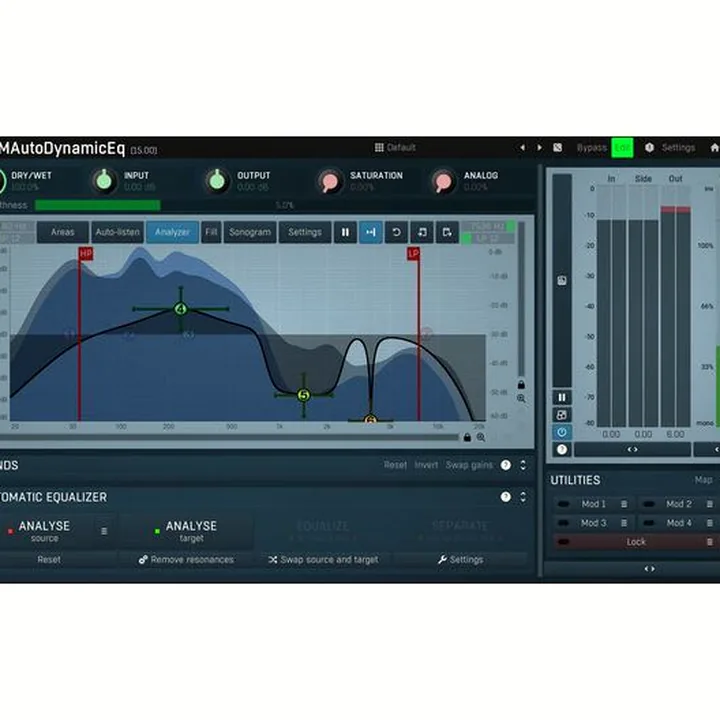Toggle the blue power icon in meters panel

tap(562, 432)
